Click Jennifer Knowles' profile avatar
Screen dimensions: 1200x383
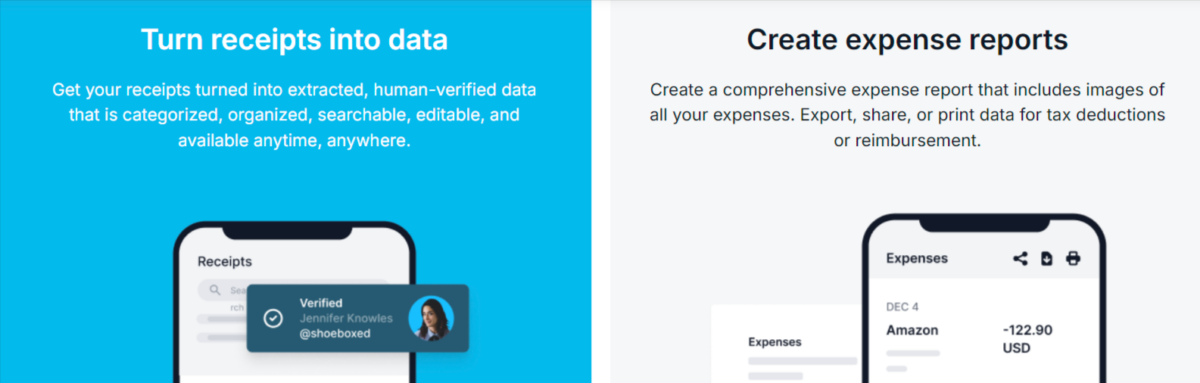point(431,318)
